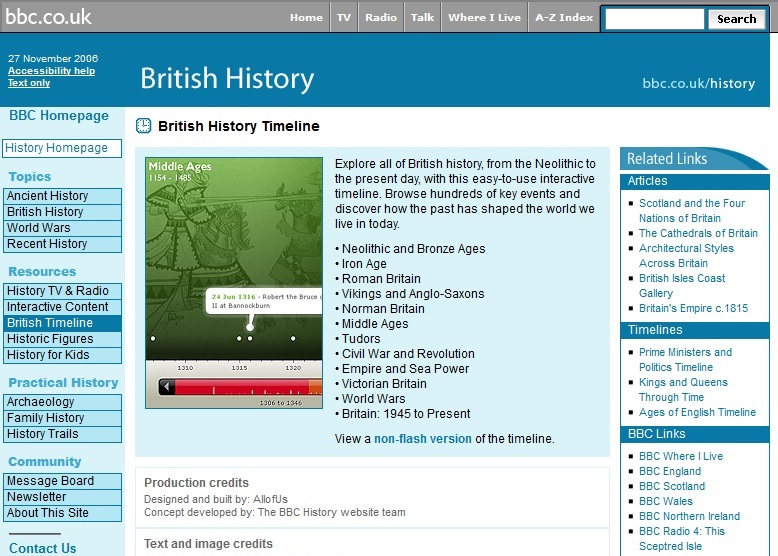Screen dimensions: 778x556
Task: Open BBC England link
Action: (670, 471)
